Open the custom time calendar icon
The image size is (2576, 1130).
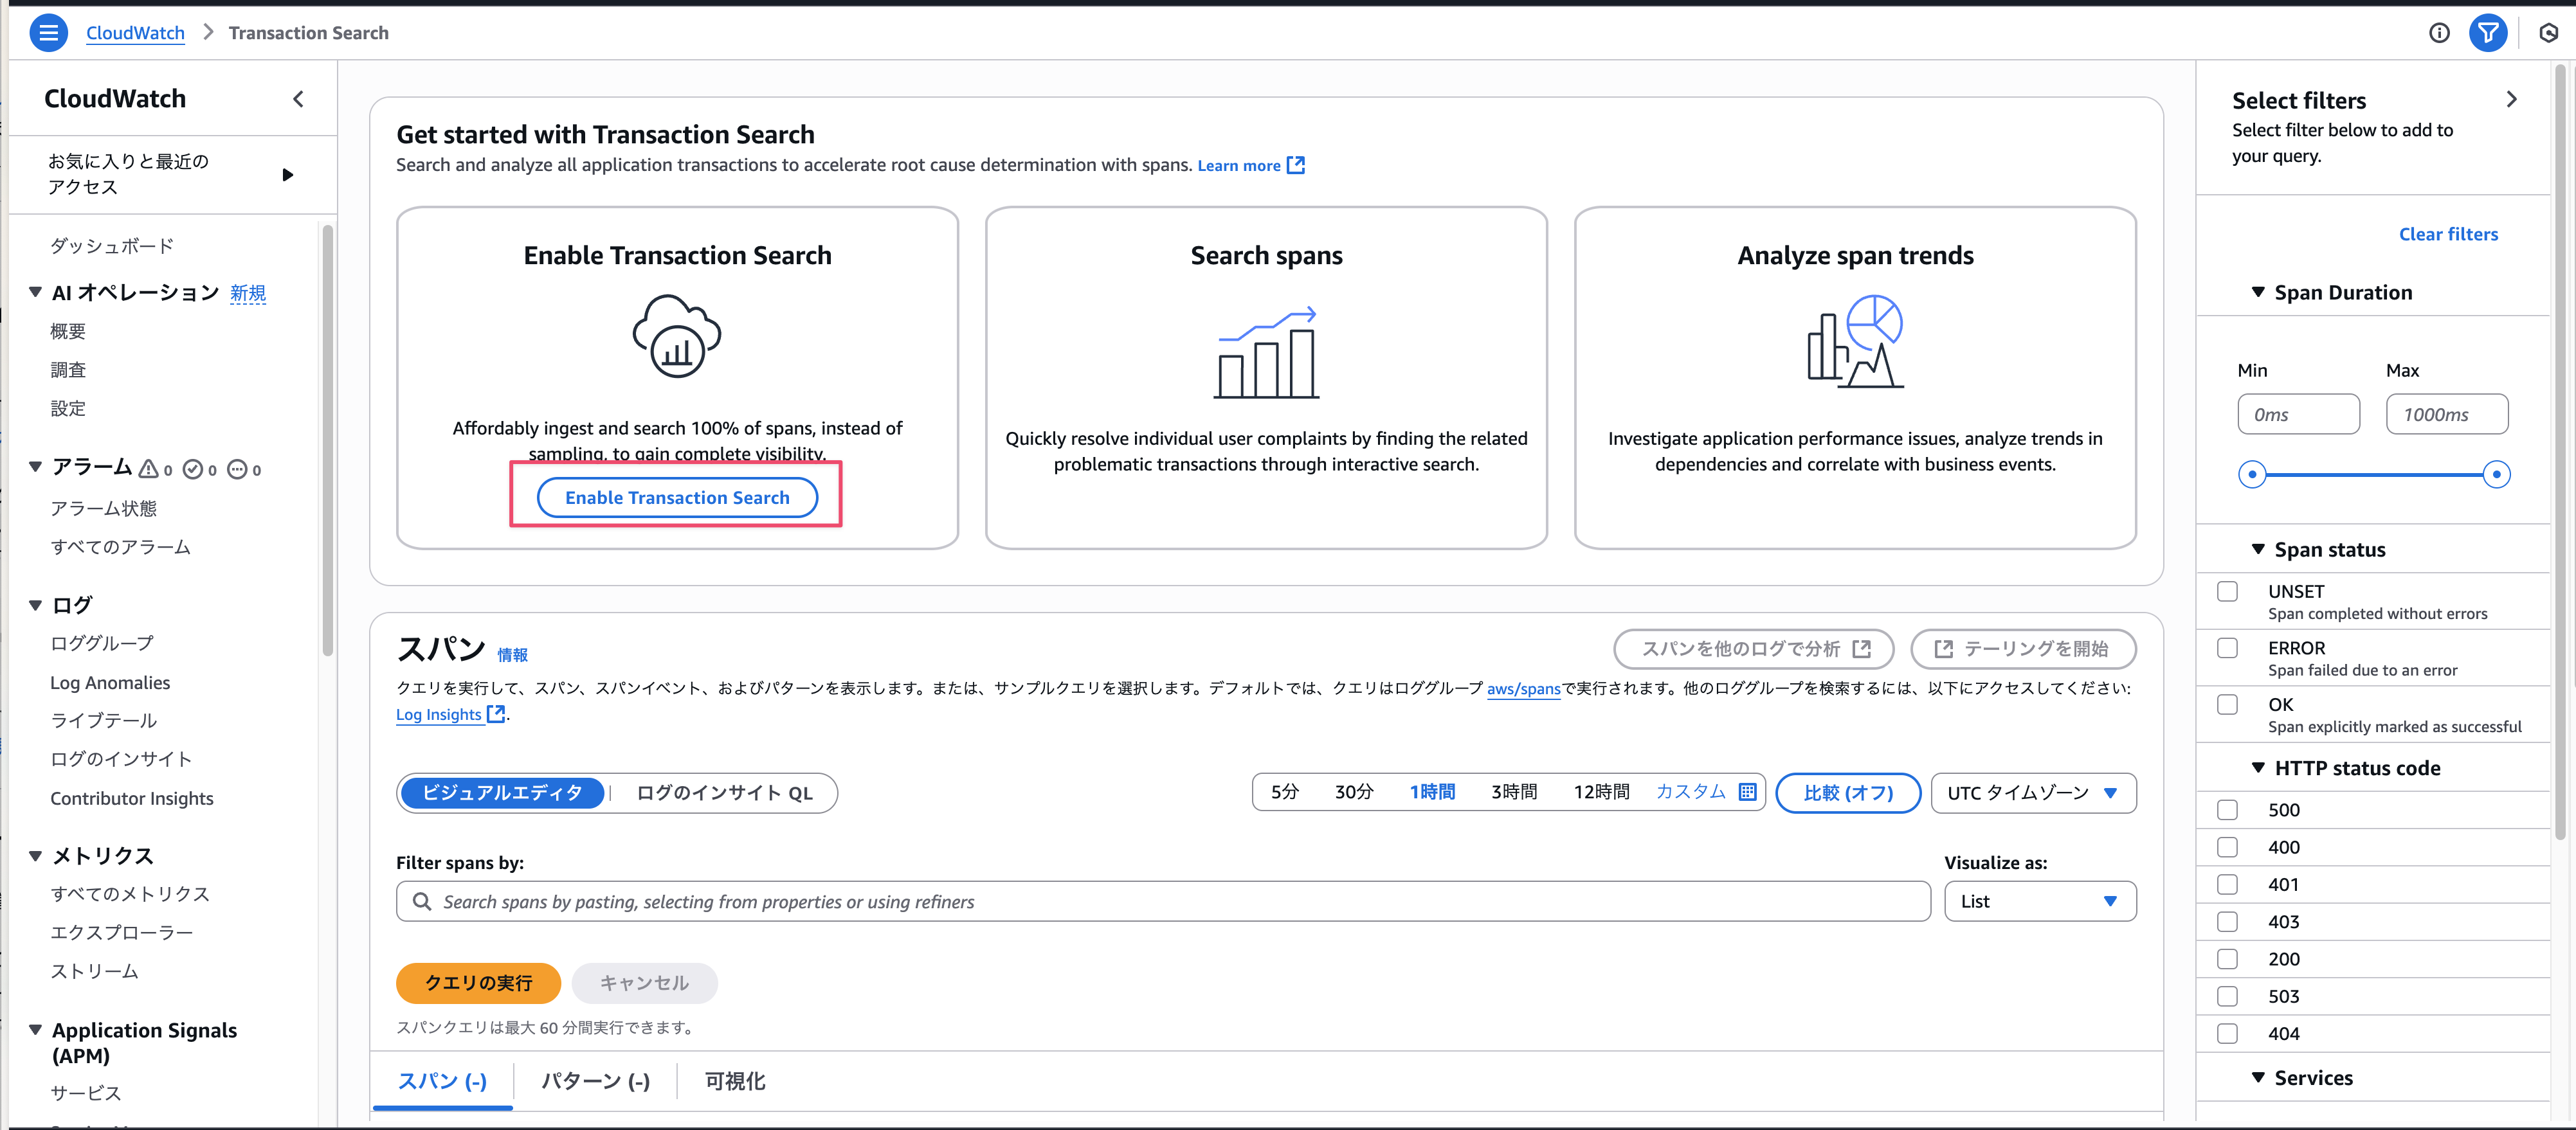click(1747, 792)
